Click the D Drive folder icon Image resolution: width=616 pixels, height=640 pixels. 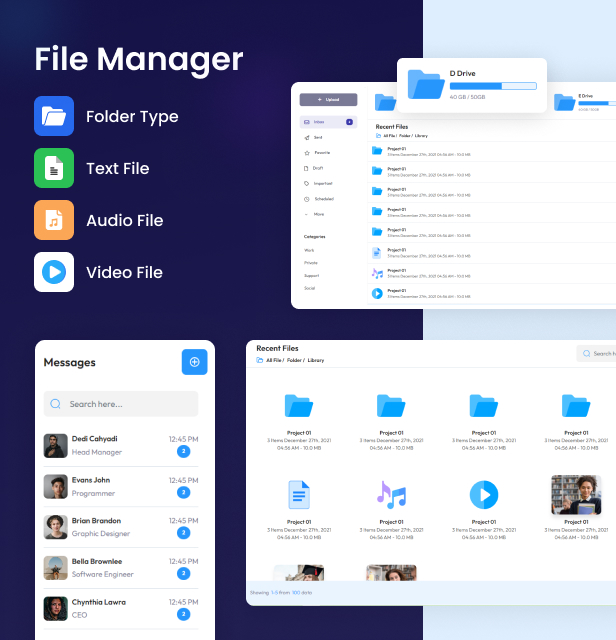coord(426,84)
